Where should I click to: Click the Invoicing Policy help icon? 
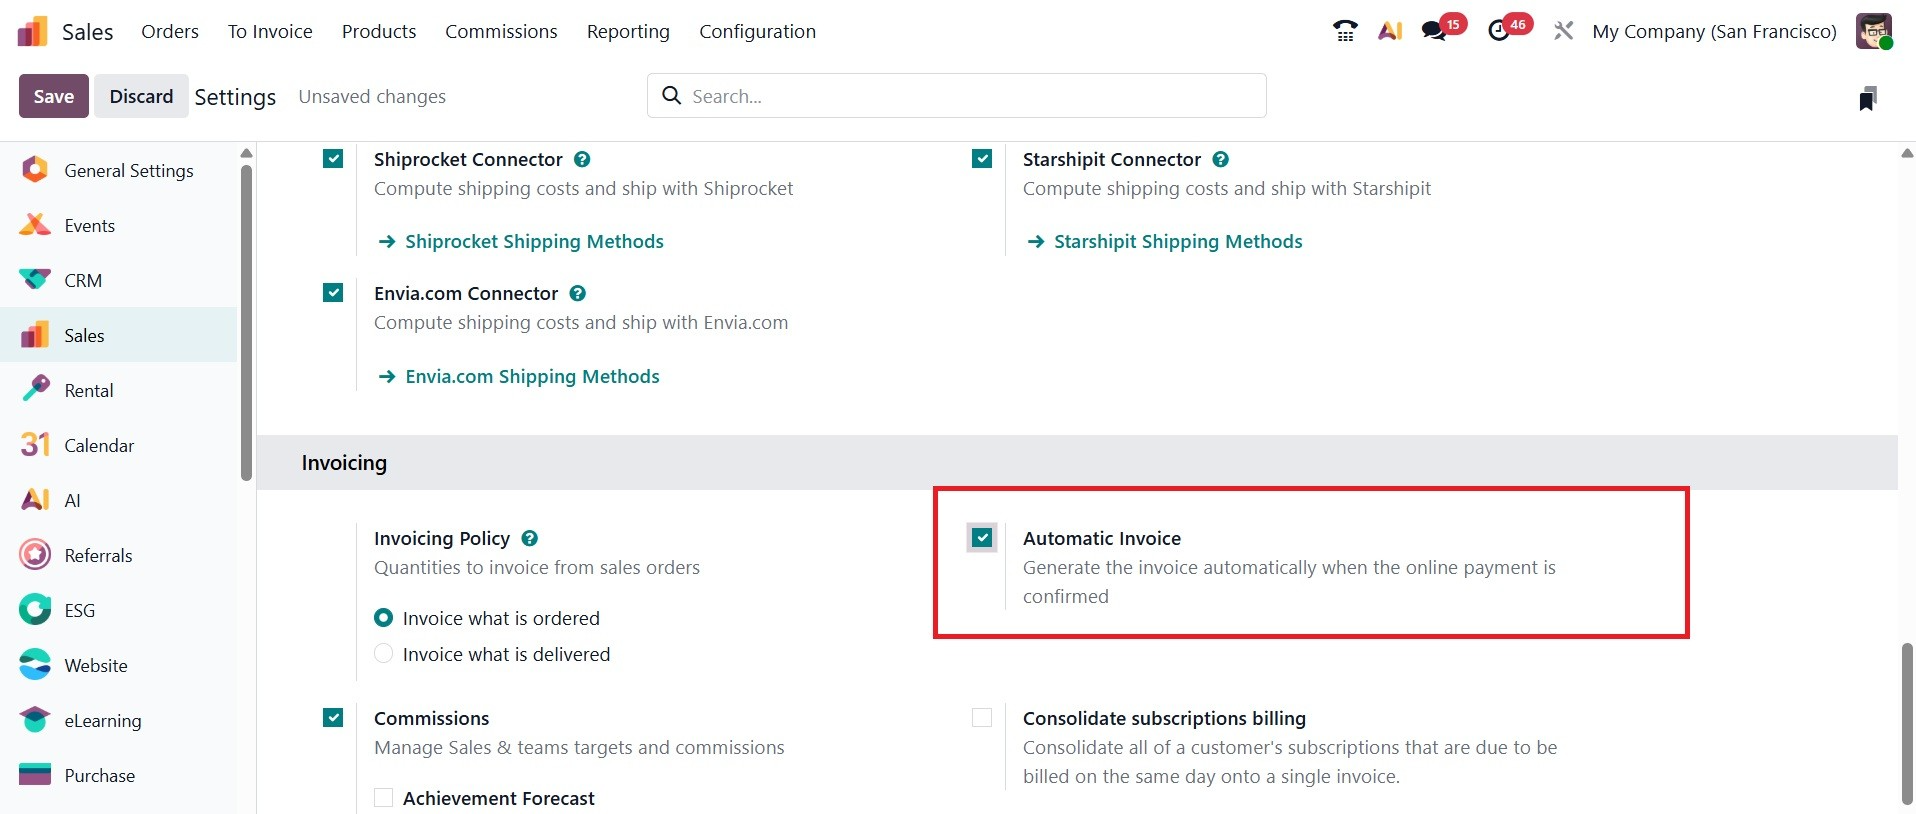coord(530,538)
